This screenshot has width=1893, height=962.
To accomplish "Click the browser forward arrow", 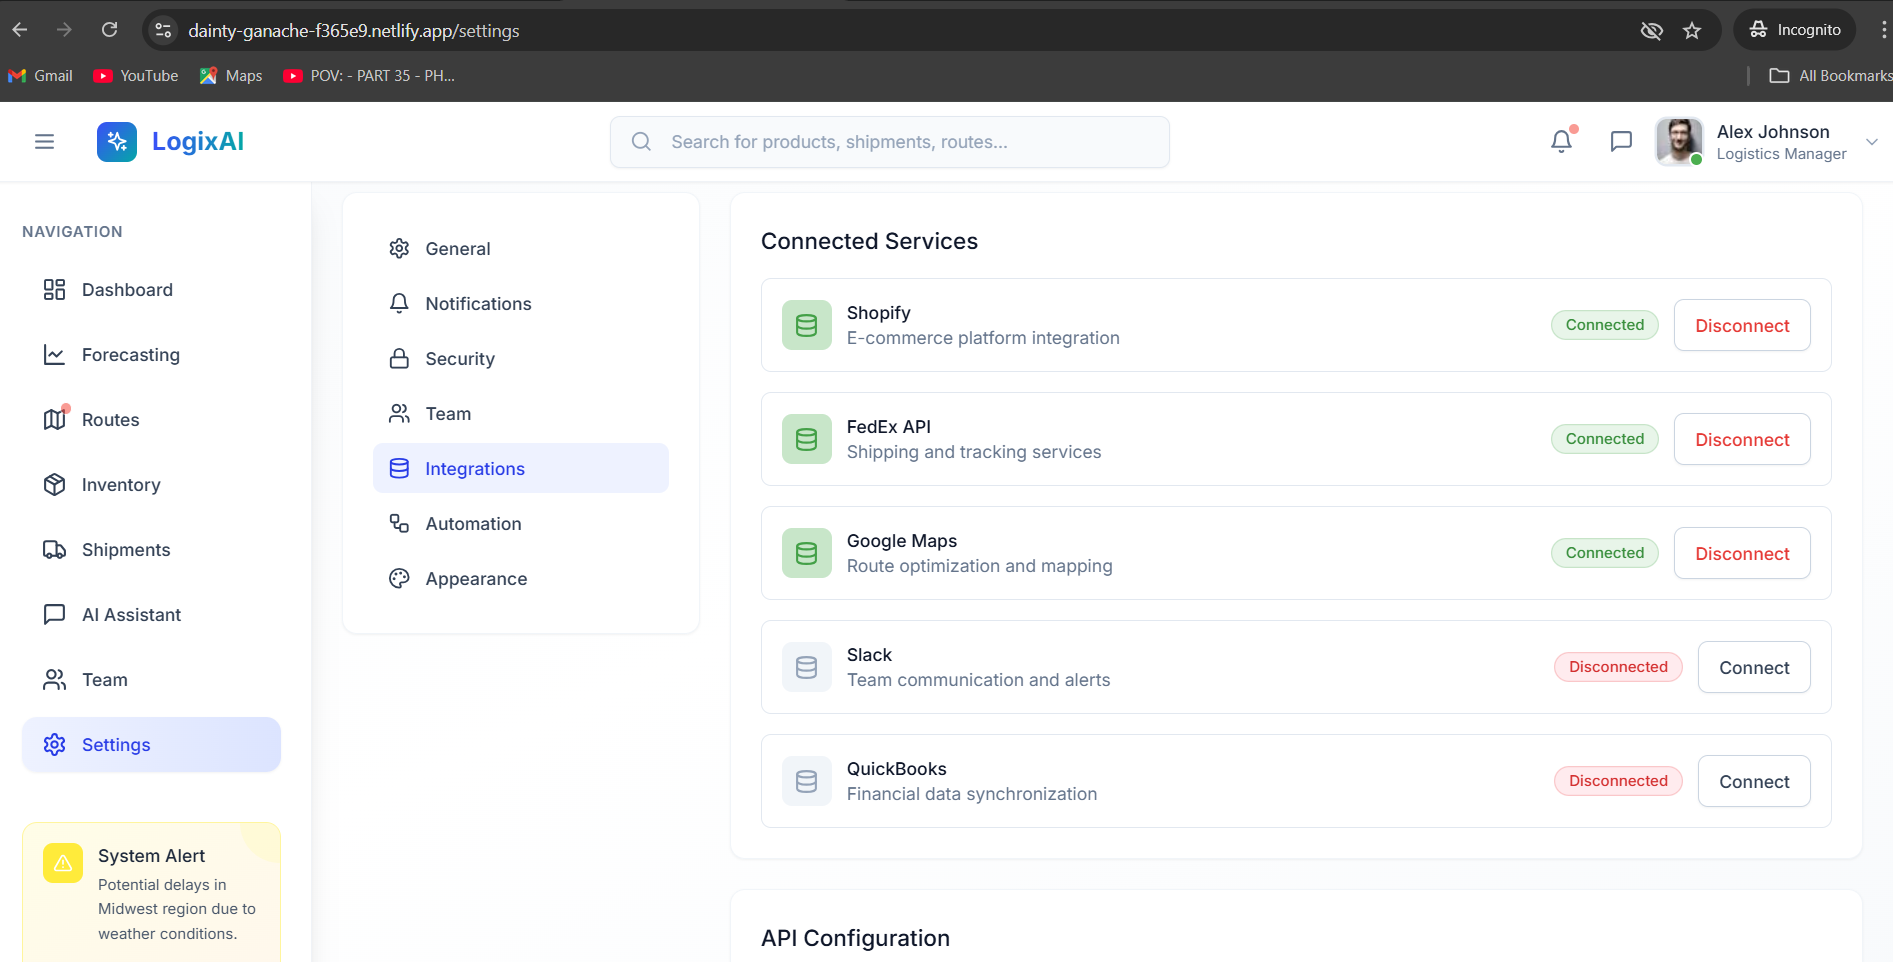I will point(65,30).
